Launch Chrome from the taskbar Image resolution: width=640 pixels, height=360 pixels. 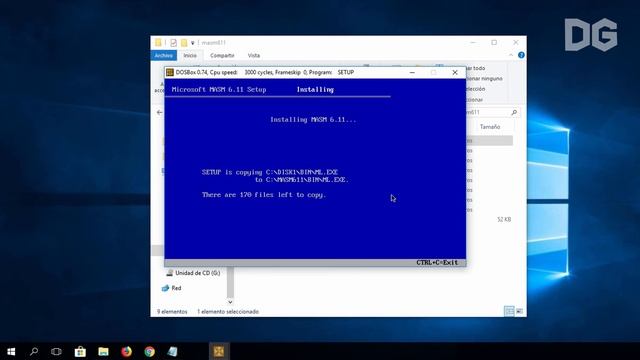(150, 351)
